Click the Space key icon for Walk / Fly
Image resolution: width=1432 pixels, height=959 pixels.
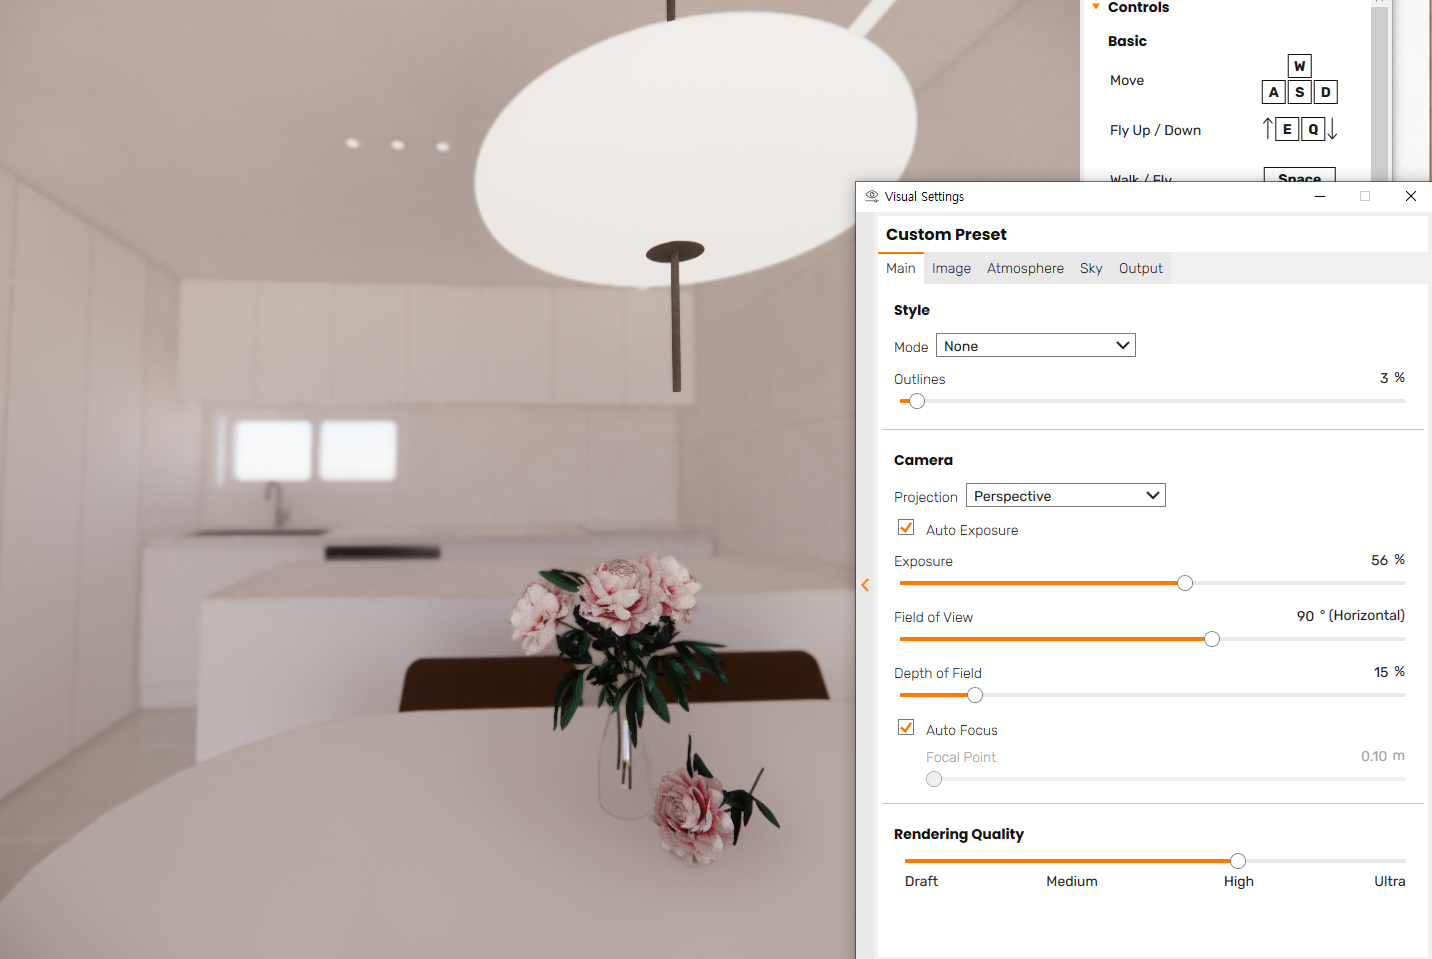click(1299, 176)
